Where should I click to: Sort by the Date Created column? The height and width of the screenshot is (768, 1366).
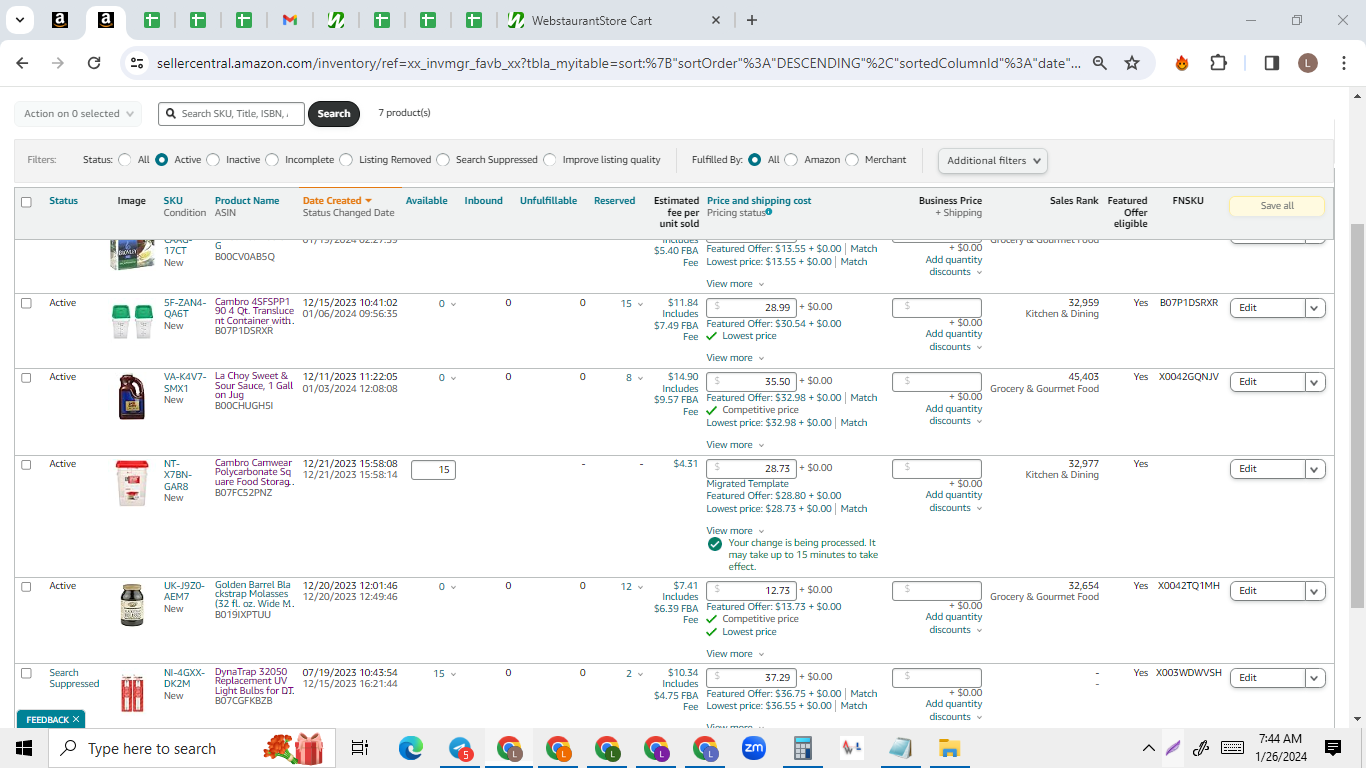coord(337,201)
